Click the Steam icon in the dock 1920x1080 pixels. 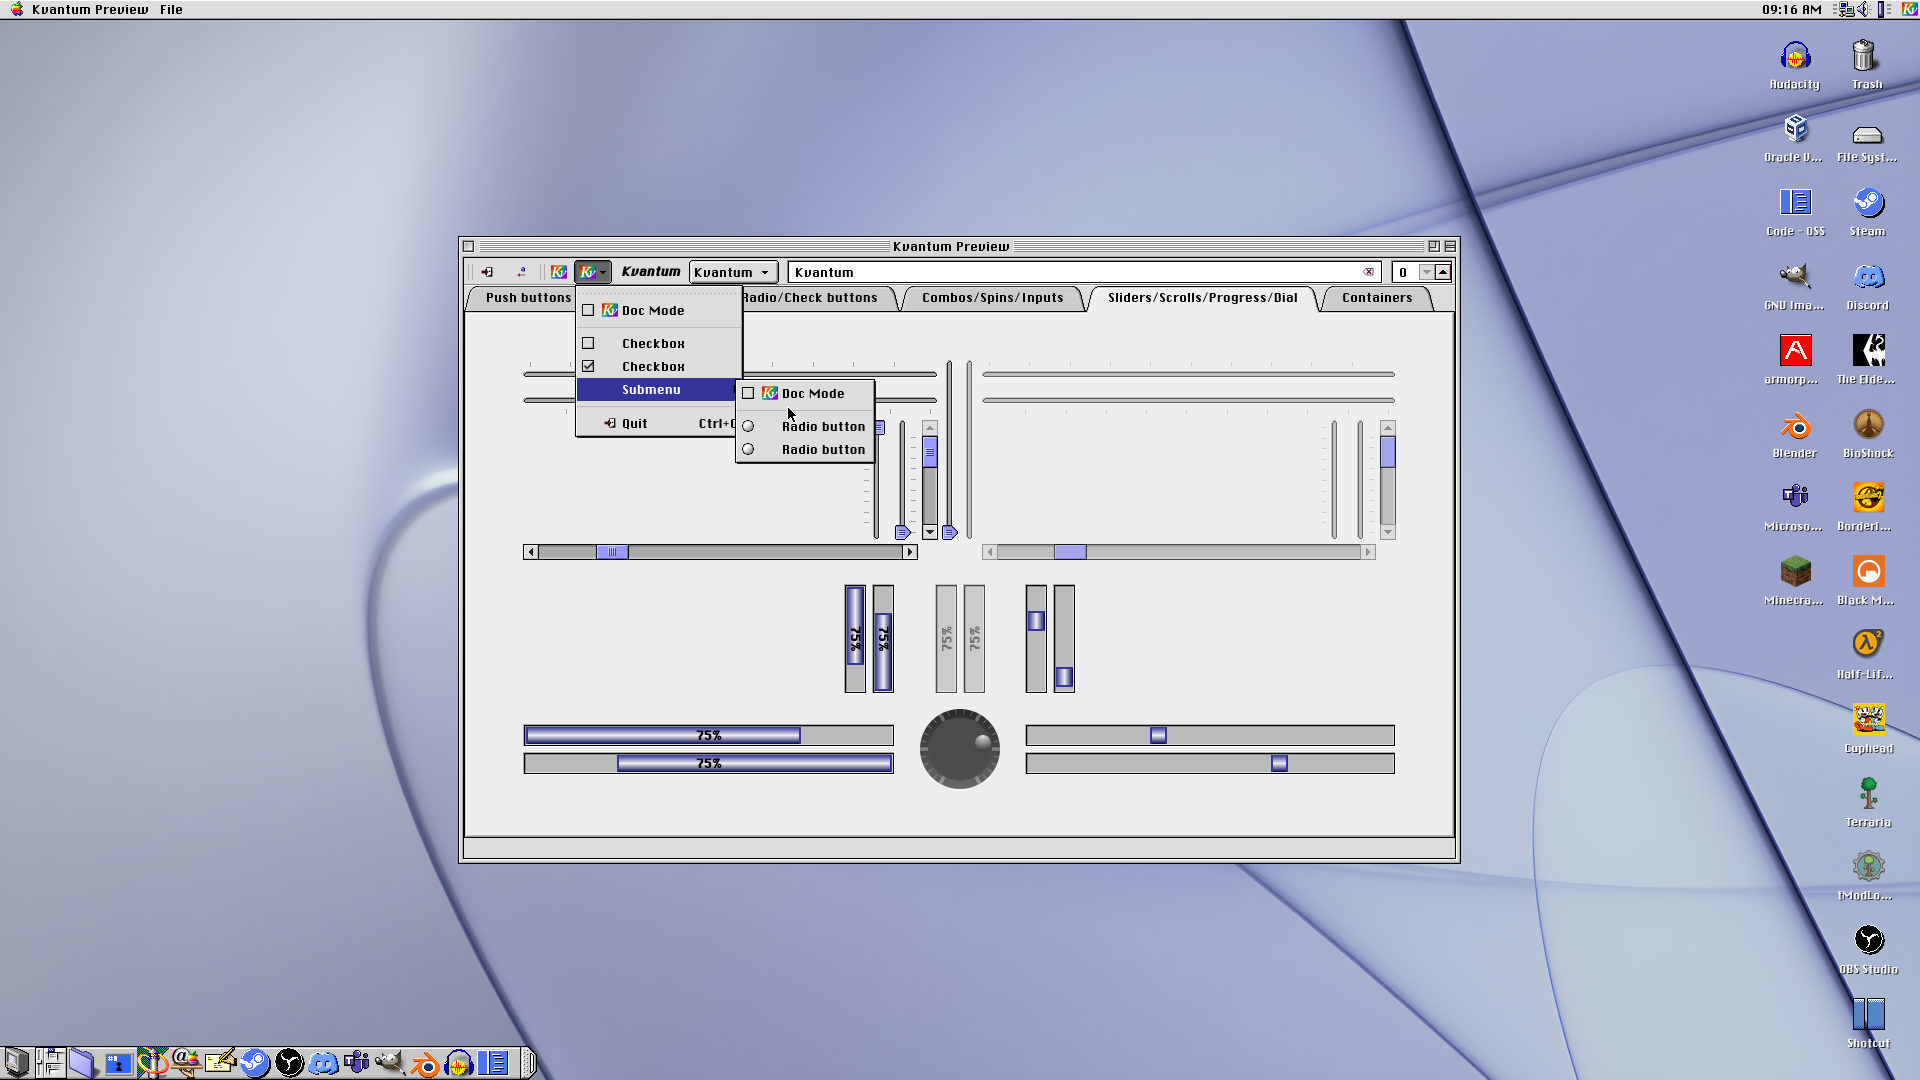coord(255,1063)
